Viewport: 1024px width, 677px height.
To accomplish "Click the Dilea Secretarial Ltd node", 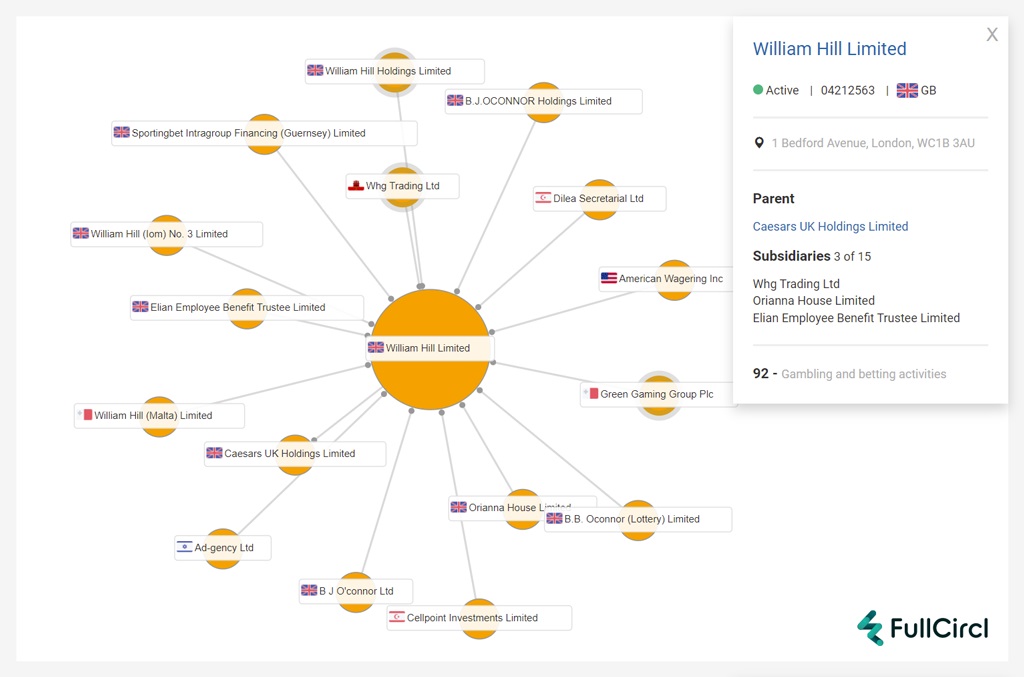I will click(600, 198).
